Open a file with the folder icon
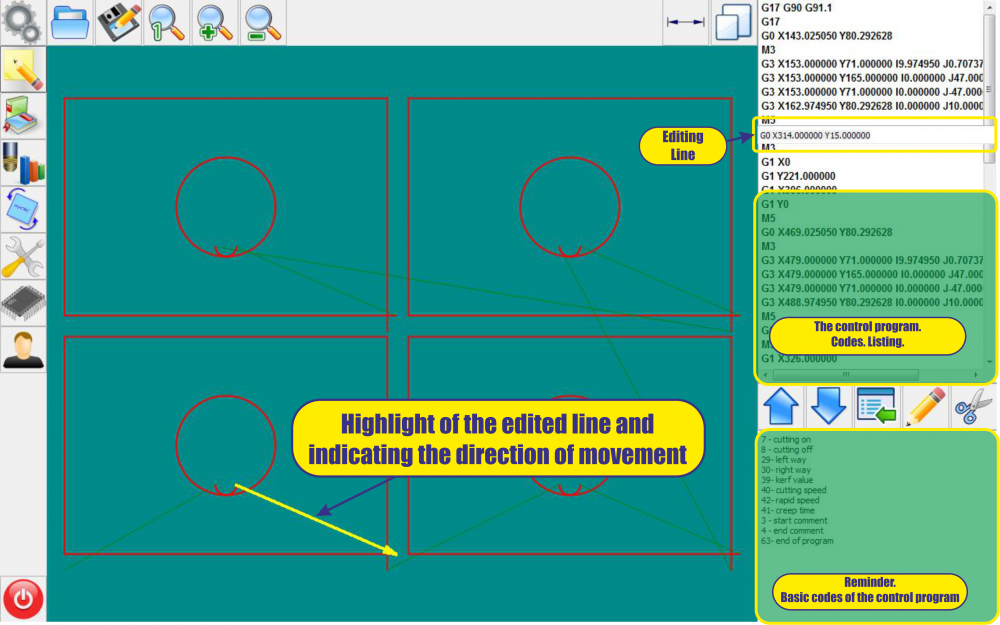The image size is (1000, 625). coord(70,22)
